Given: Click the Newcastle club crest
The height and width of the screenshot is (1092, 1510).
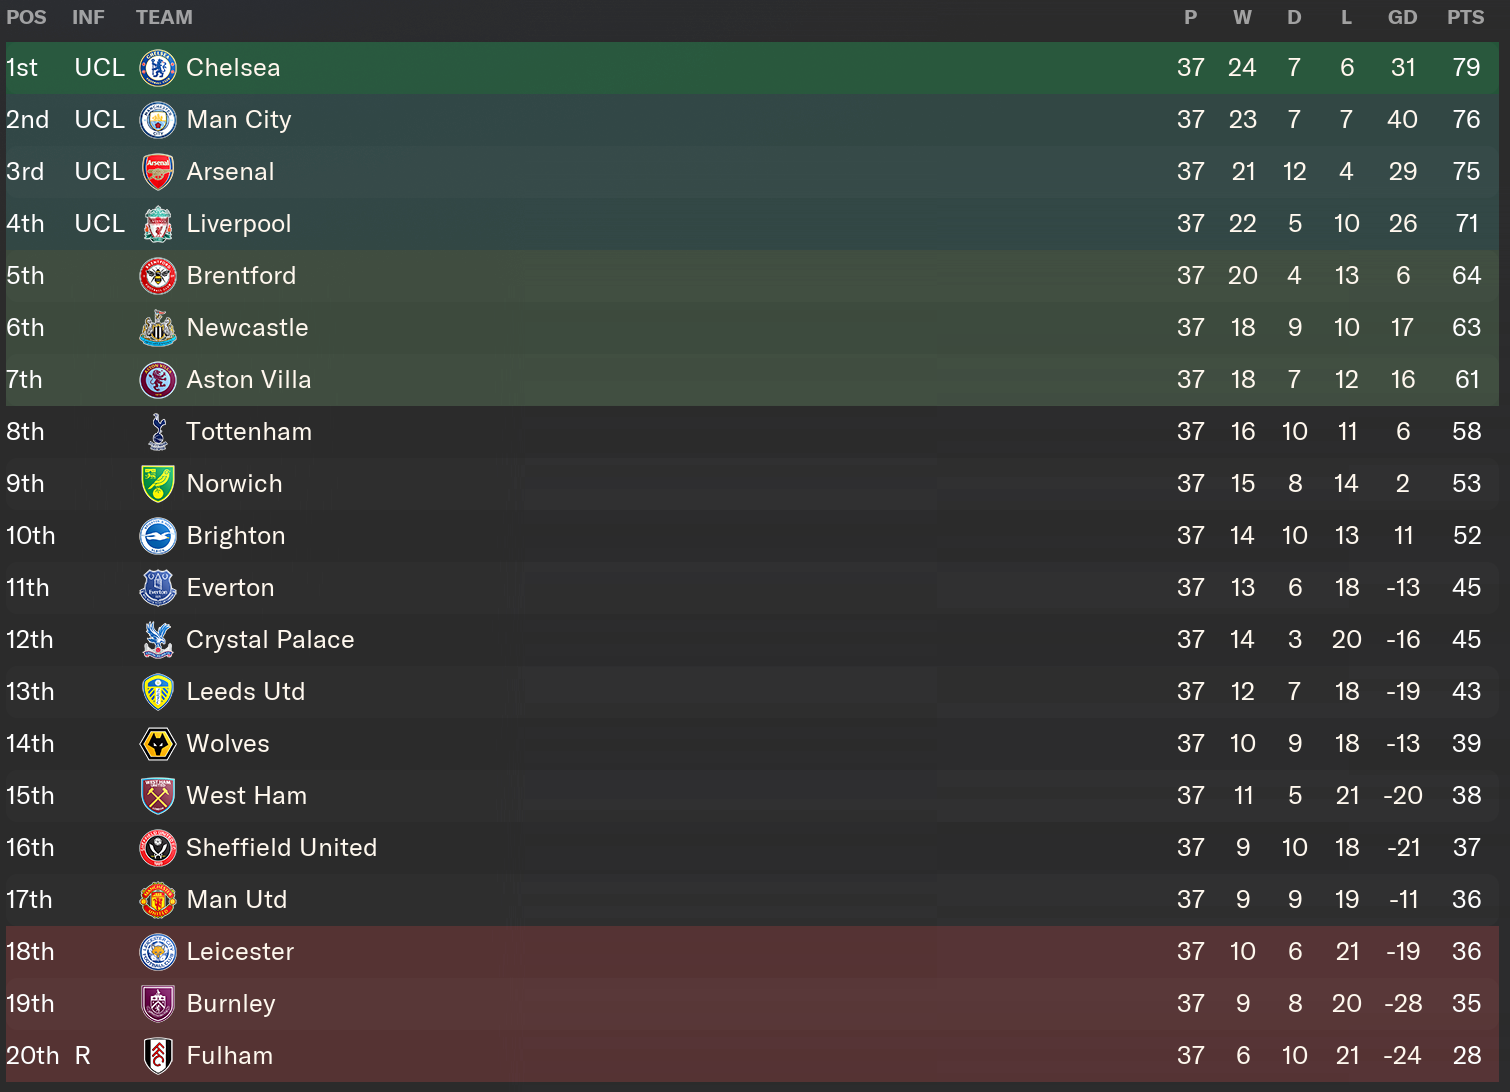Looking at the screenshot, I should (158, 328).
